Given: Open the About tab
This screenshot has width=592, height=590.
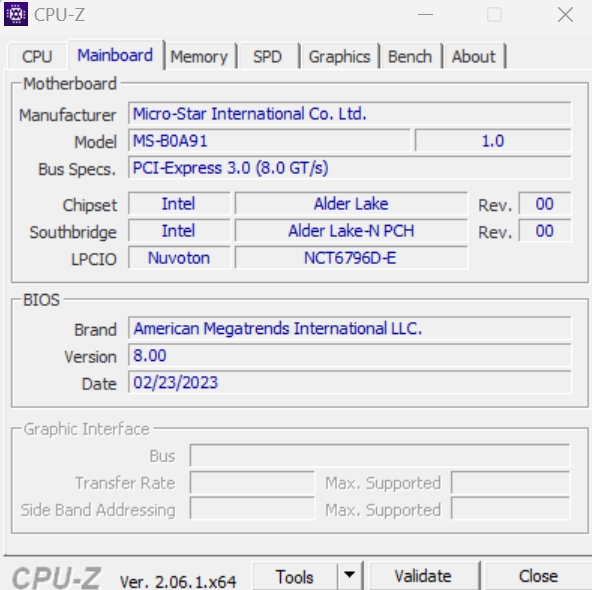Looking at the screenshot, I should tap(474, 57).
